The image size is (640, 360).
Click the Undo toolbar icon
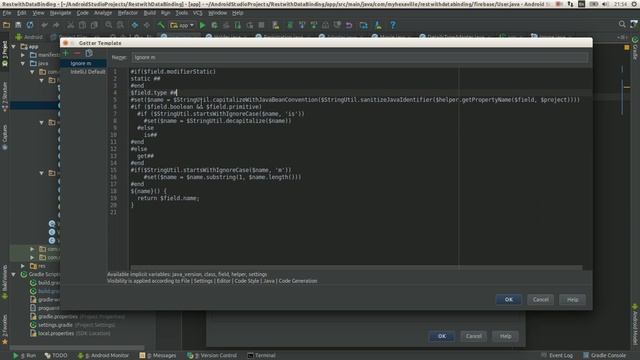pos(44,25)
